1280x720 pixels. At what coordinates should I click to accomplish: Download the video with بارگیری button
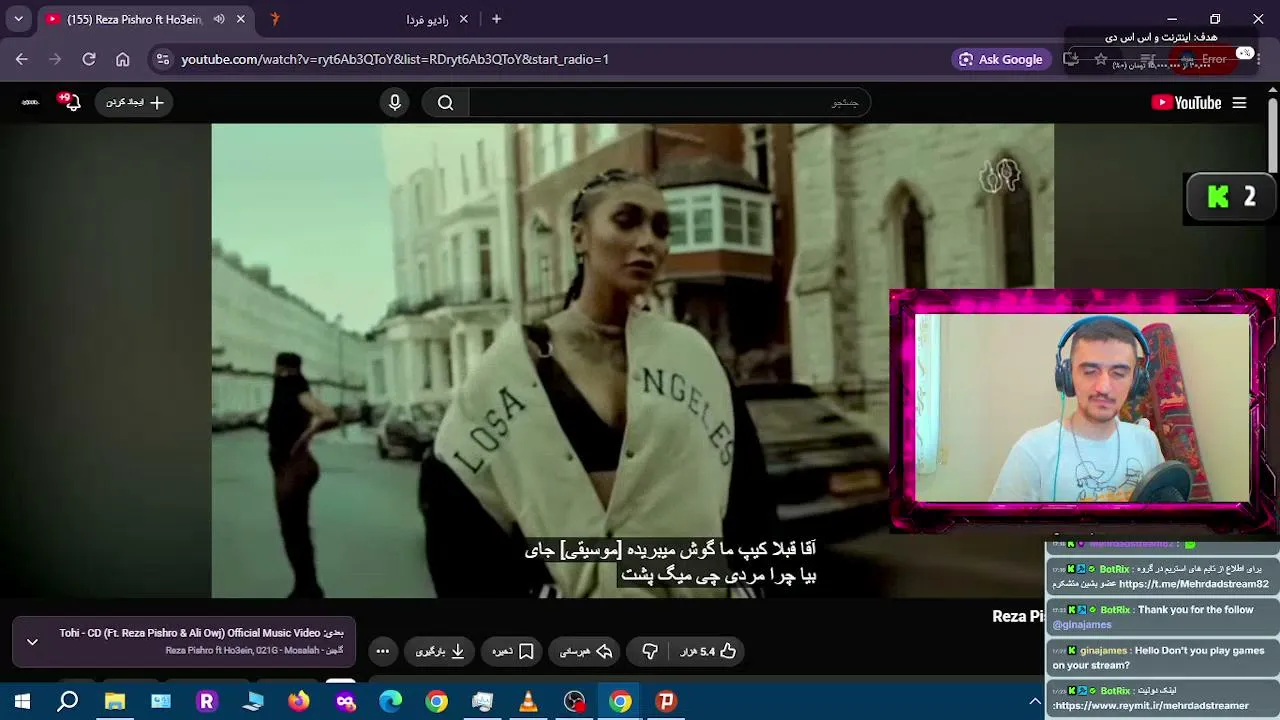click(440, 651)
